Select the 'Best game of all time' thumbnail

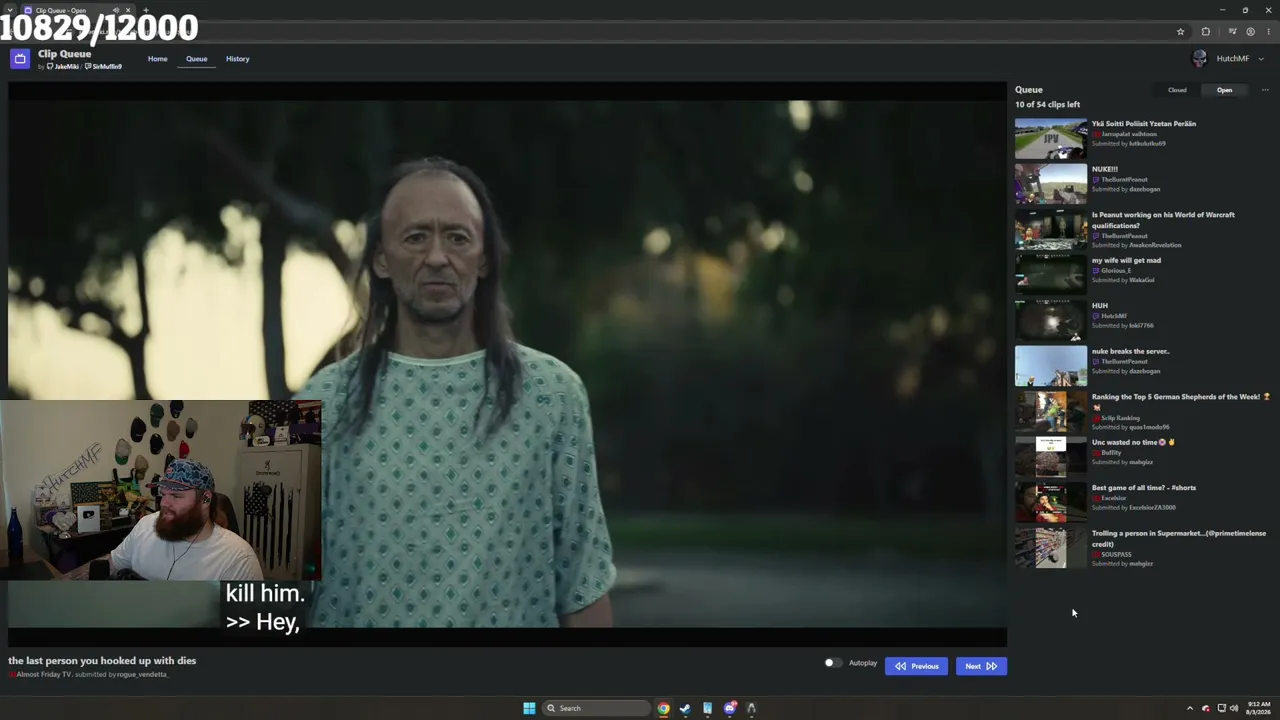[x=1051, y=503]
